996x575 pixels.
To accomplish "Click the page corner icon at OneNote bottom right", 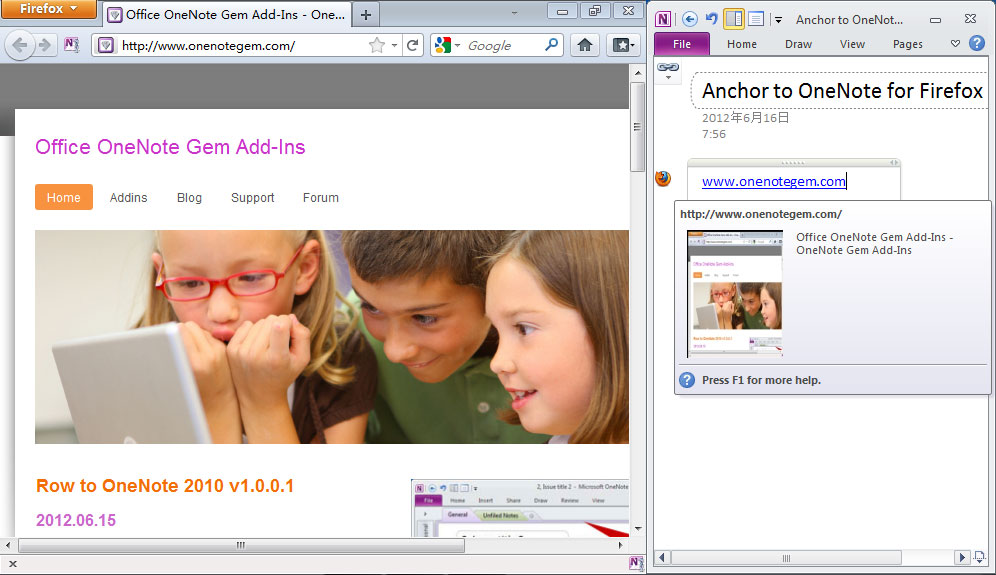I will click(x=979, y=557).
